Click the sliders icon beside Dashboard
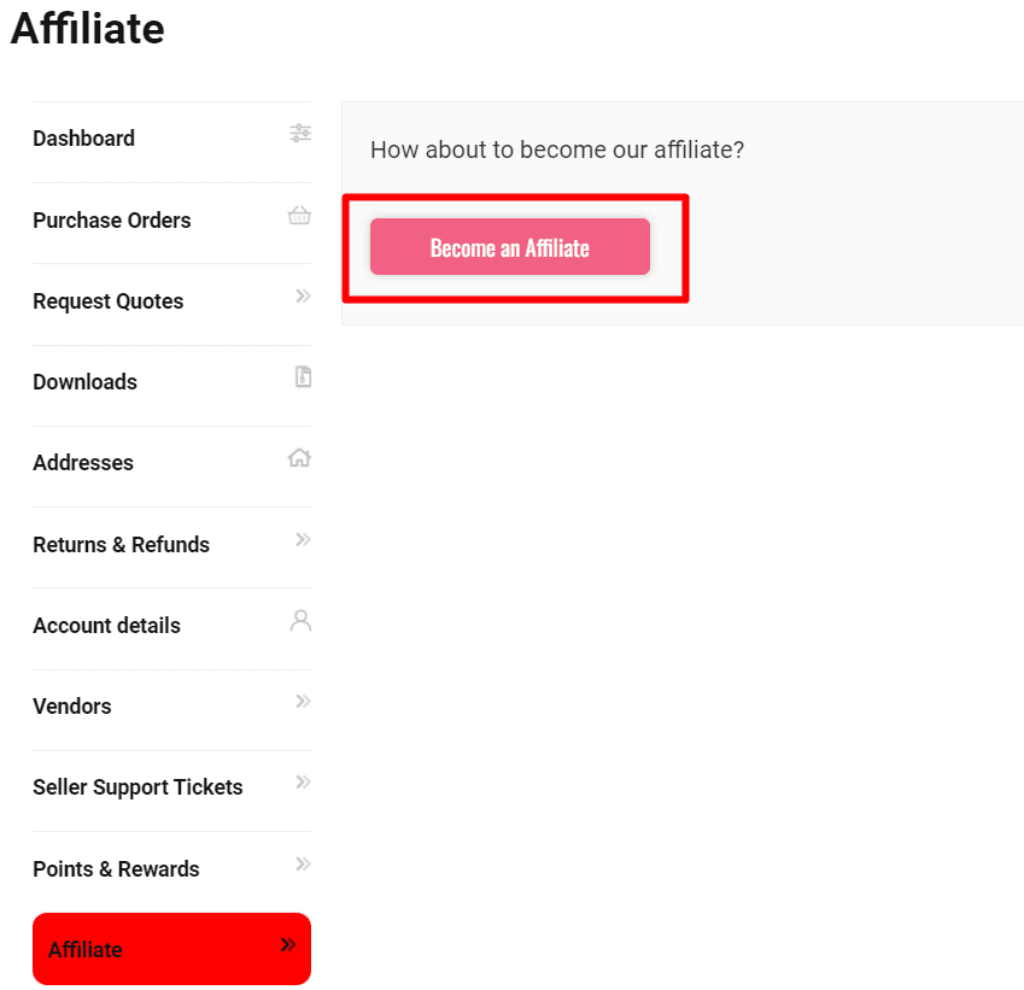This screenshot has height=990, width=1024. click(300, 133)
